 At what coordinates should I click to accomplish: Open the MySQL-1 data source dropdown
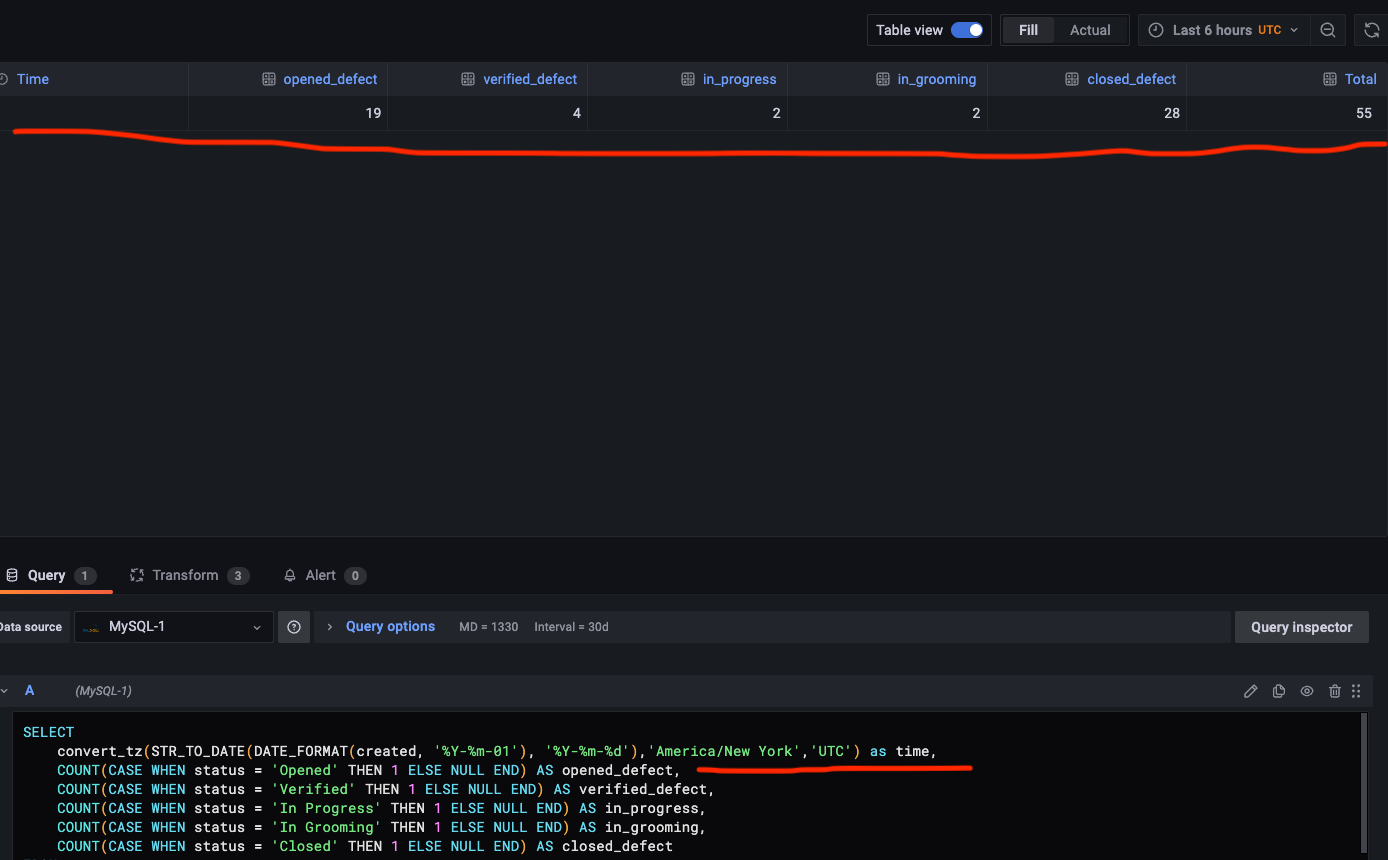point(174,627)
